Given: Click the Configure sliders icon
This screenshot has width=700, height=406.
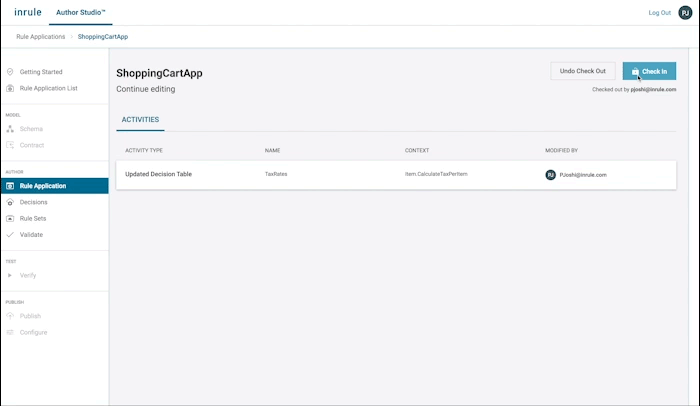Looking at the screenshot, I should [x=10, y=332].
